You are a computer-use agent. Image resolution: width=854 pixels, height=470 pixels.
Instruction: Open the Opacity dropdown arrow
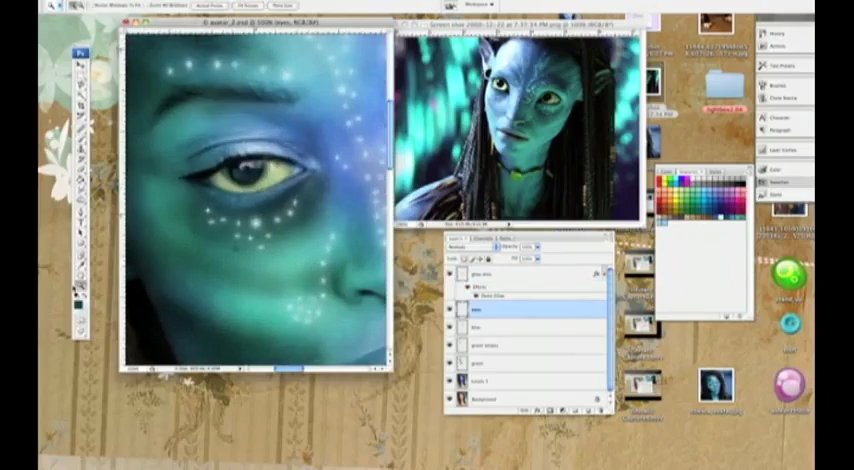tap(538, 247)
